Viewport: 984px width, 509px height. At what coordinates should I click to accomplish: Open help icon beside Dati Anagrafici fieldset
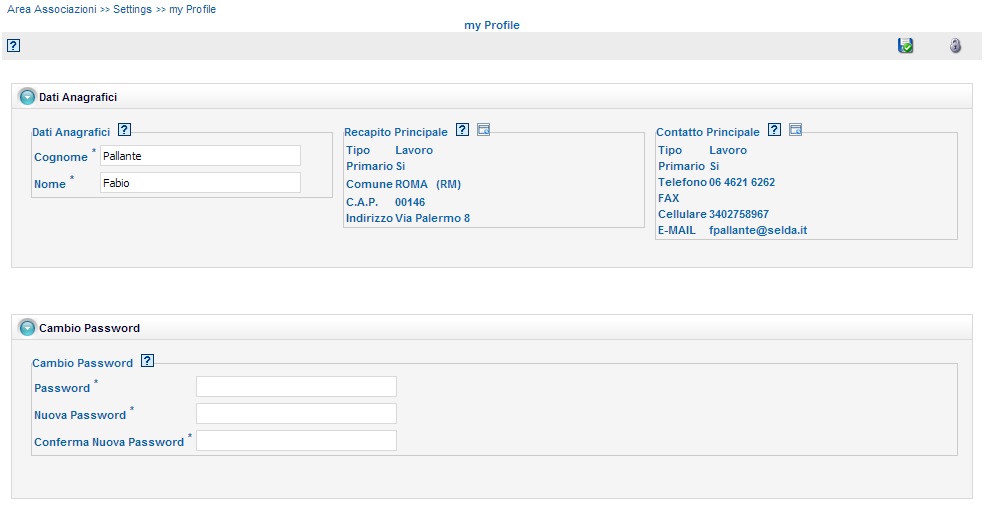point(124,129)
